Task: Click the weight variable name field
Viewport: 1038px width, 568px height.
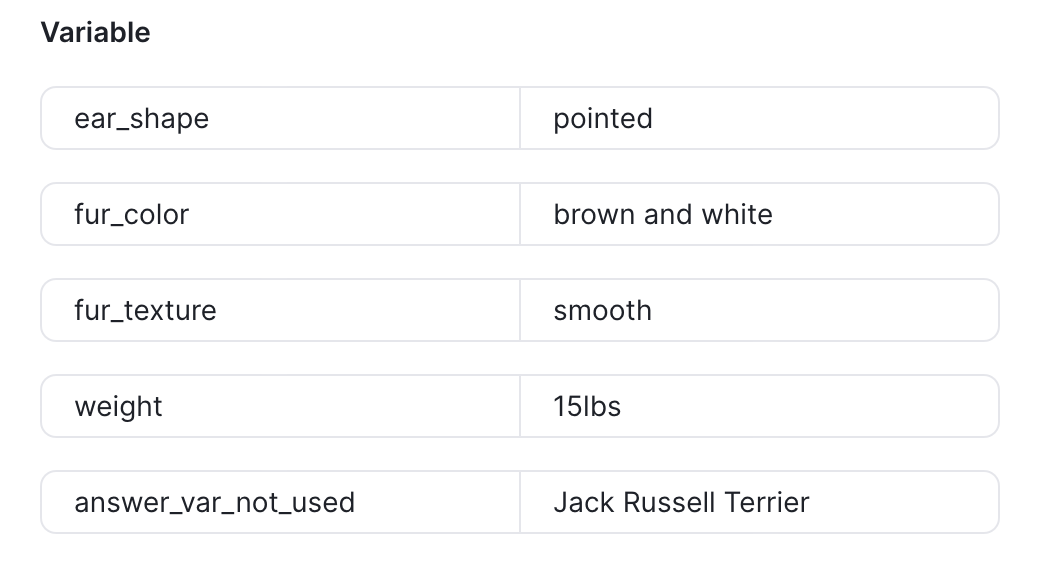Action: click(x=281, y=406)
